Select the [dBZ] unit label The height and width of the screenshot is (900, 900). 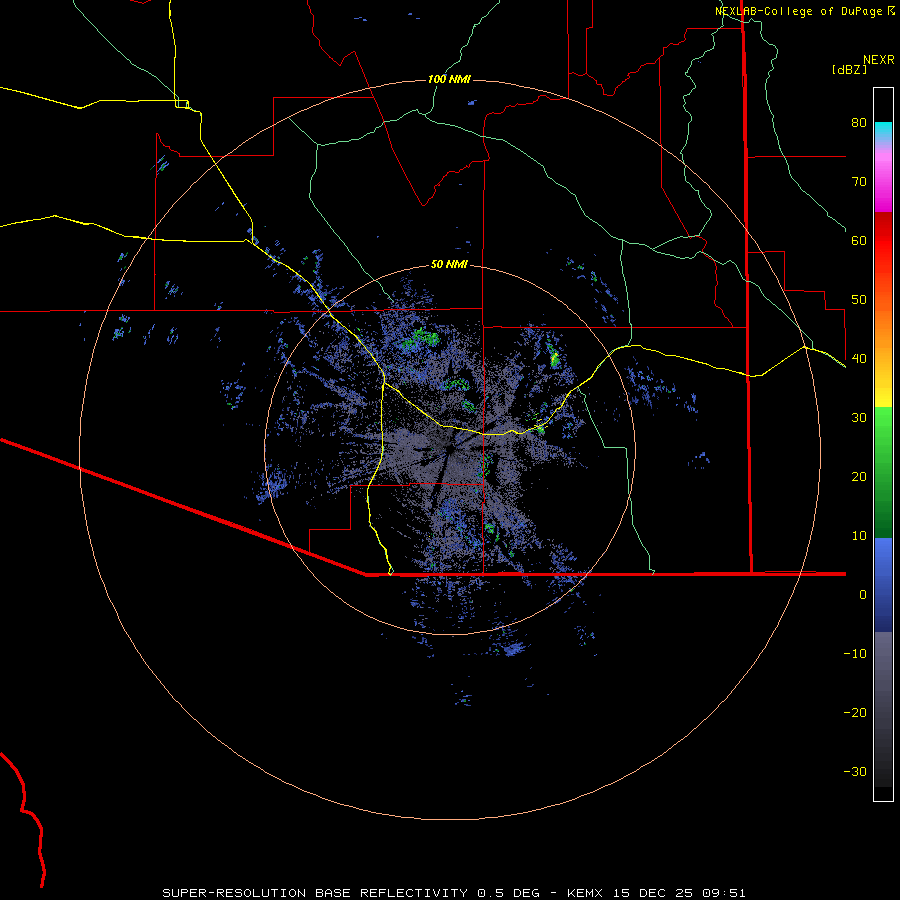coord(849,70)
